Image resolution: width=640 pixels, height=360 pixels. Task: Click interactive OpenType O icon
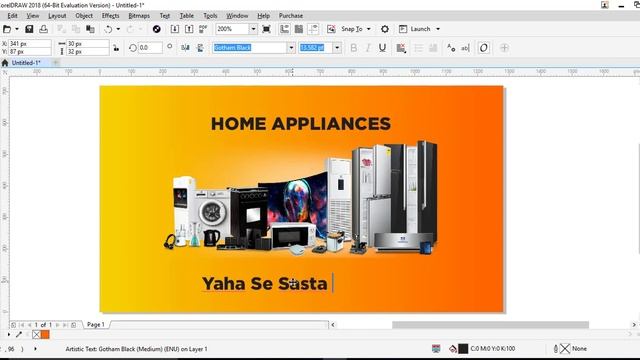pyautogui.click(x=484, y=48)
